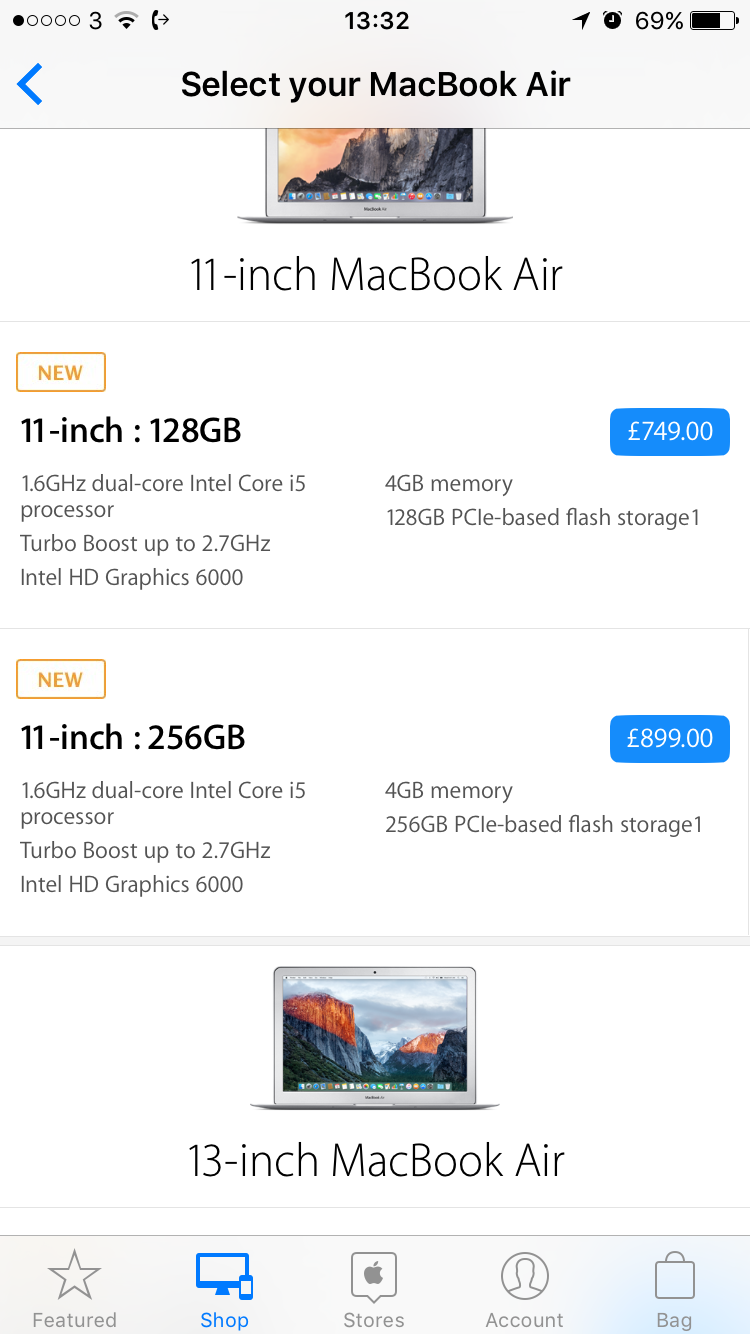Tap the NEW badge on 256GB model
This screenshot has height=1334, width=750.
coord(61,680)
